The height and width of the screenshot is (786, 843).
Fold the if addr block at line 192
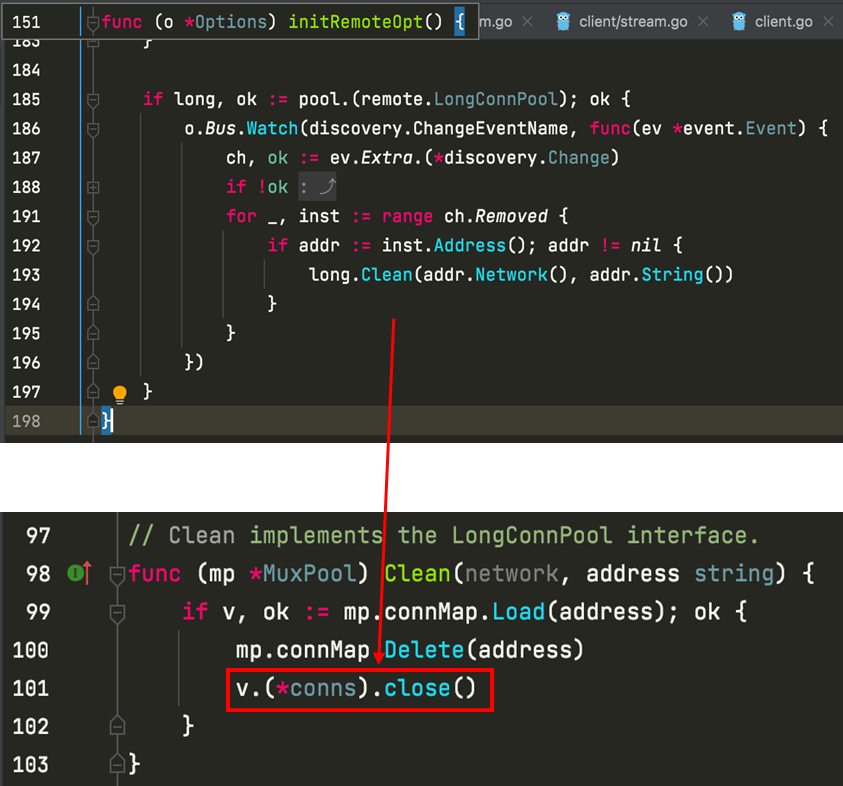click(93, 245)
